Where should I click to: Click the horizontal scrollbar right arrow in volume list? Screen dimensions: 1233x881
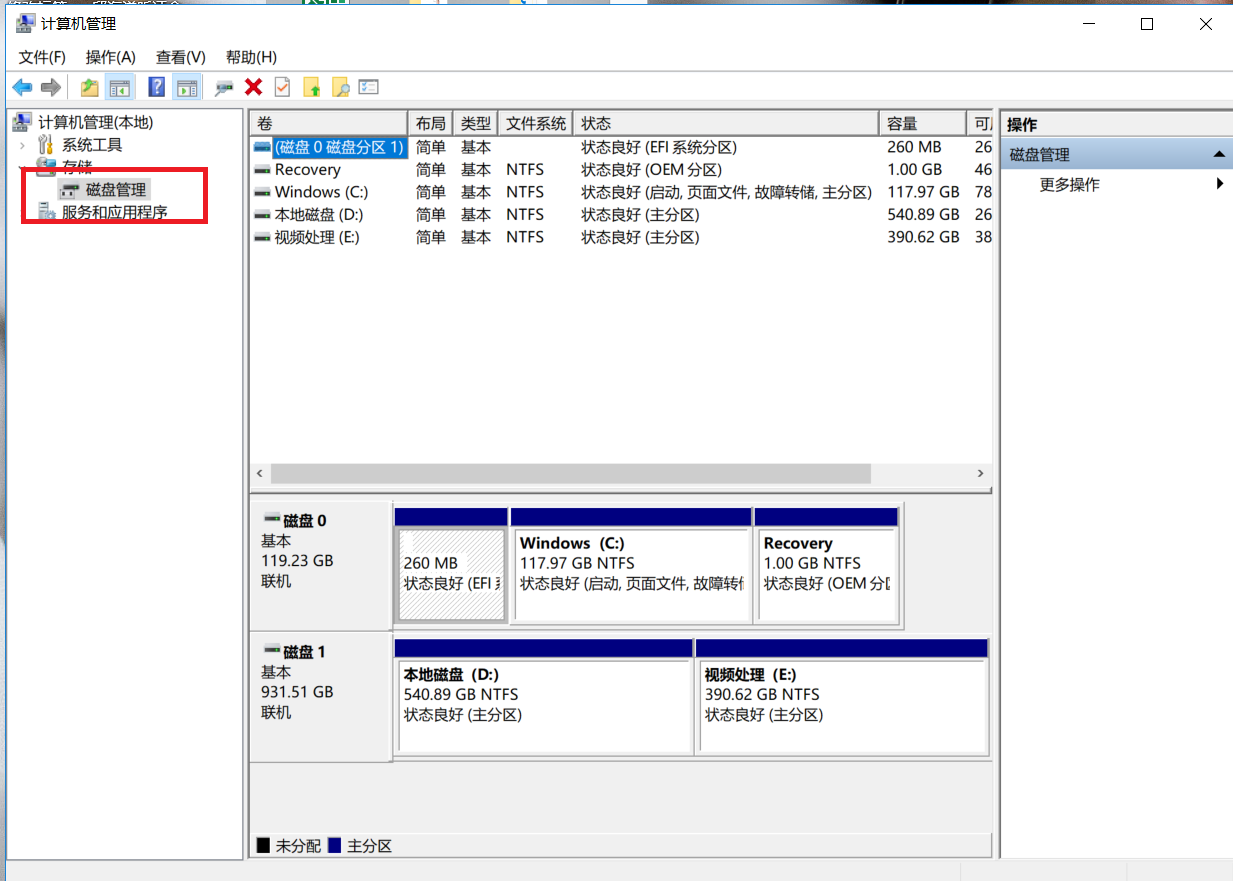point(981,473)
